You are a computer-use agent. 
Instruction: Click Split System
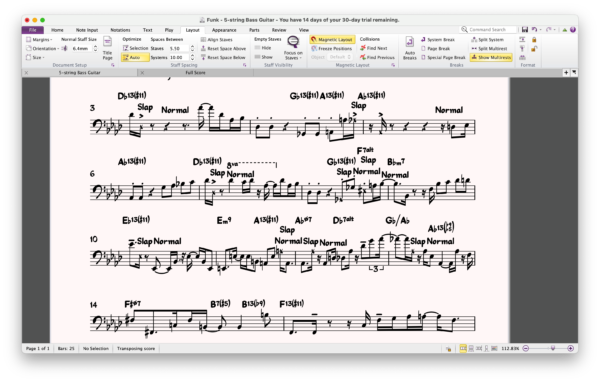click(488, 39)
